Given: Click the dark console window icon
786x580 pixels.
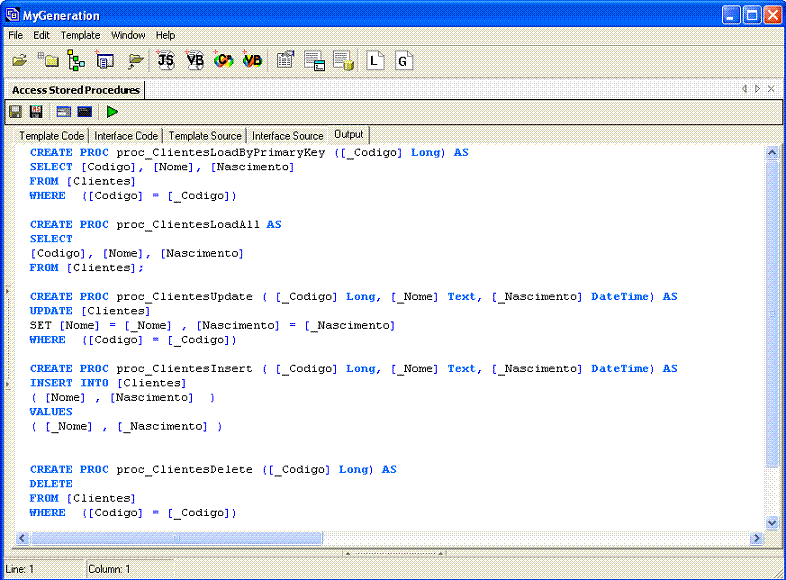Looking at the screenshot, I should point(85,111).
